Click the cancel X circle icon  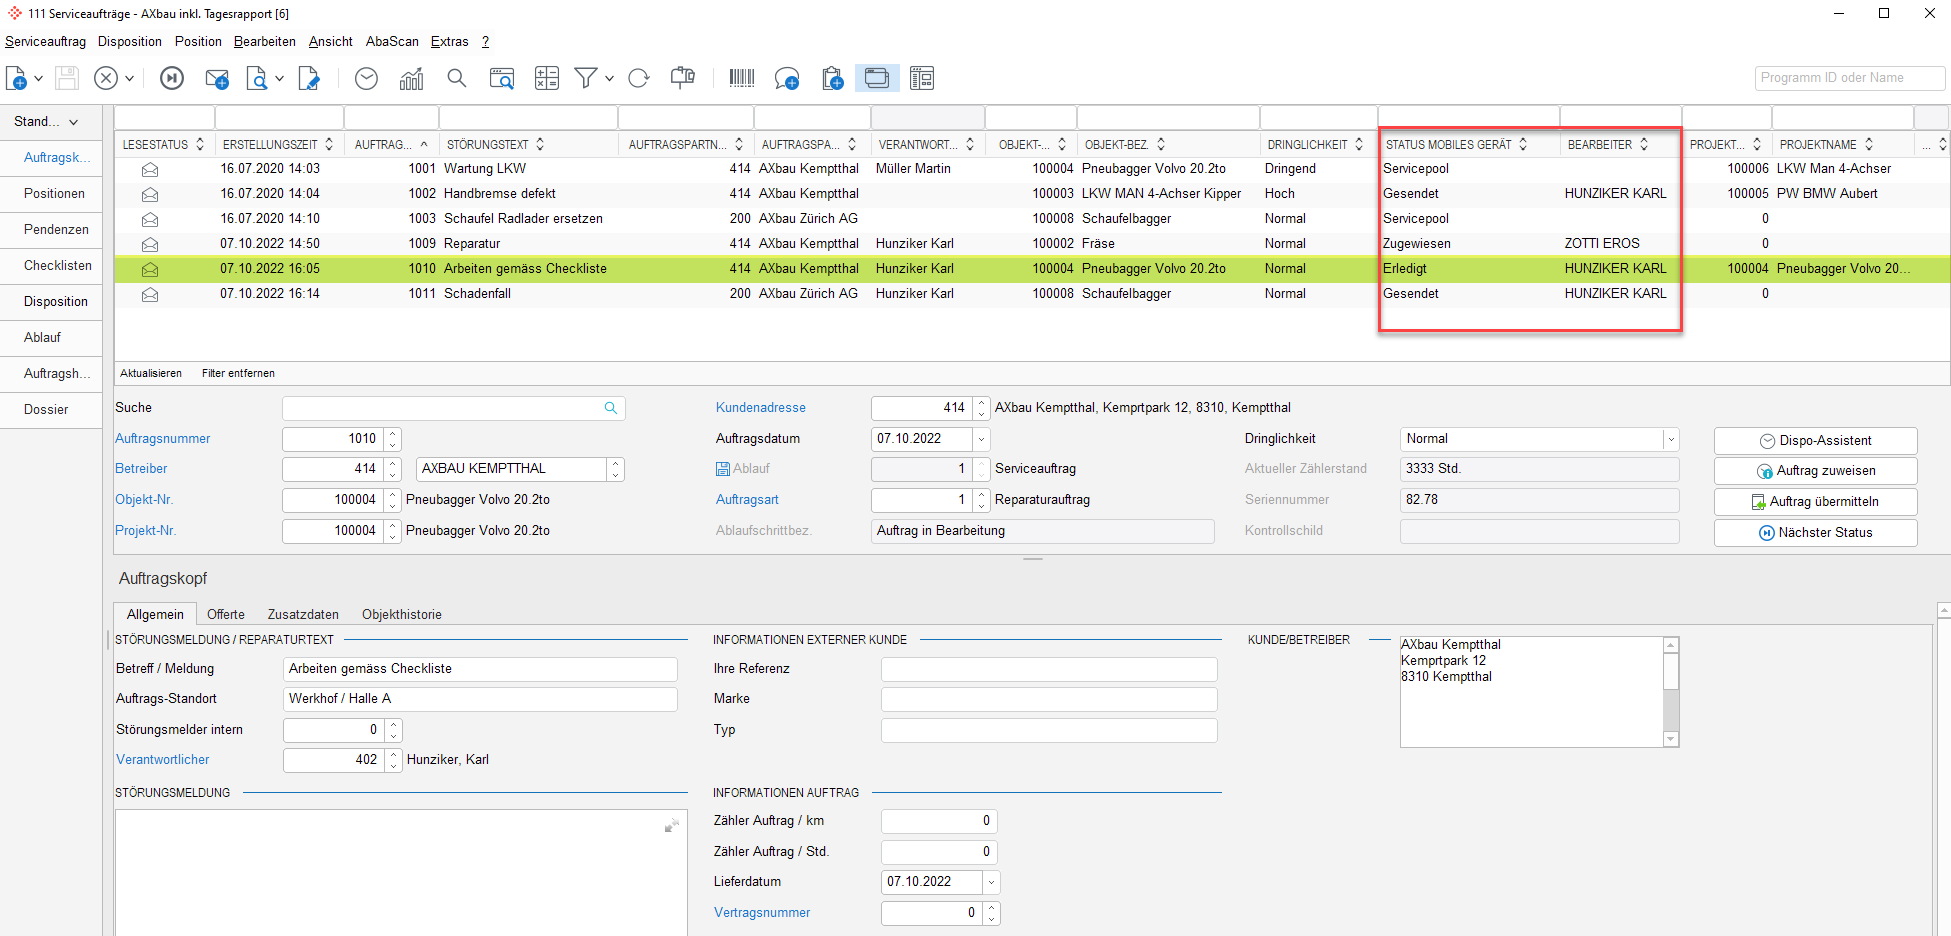106,78
